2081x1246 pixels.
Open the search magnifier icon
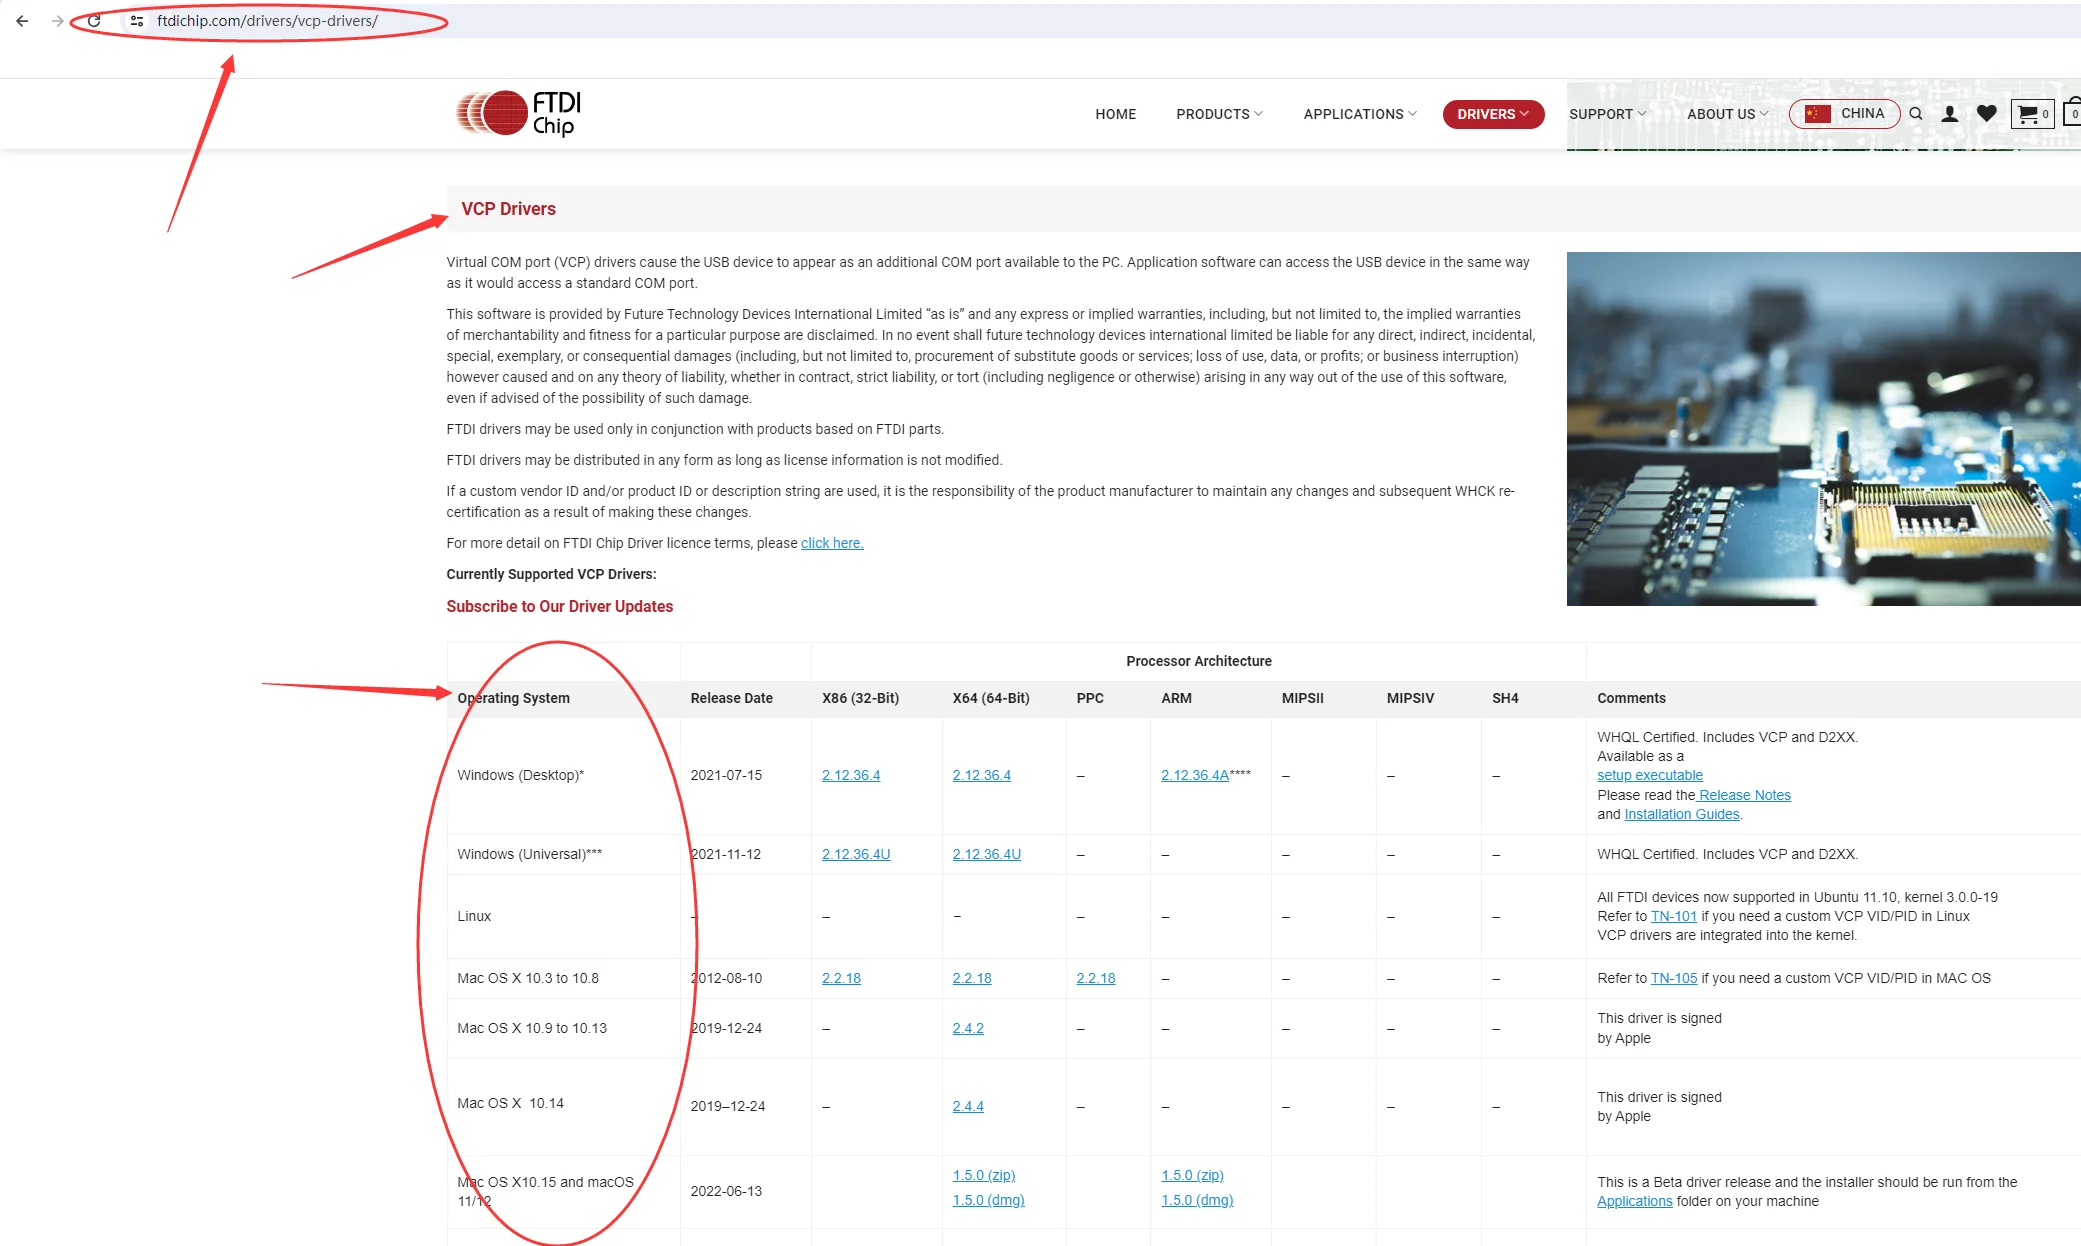click(1916, 114)
